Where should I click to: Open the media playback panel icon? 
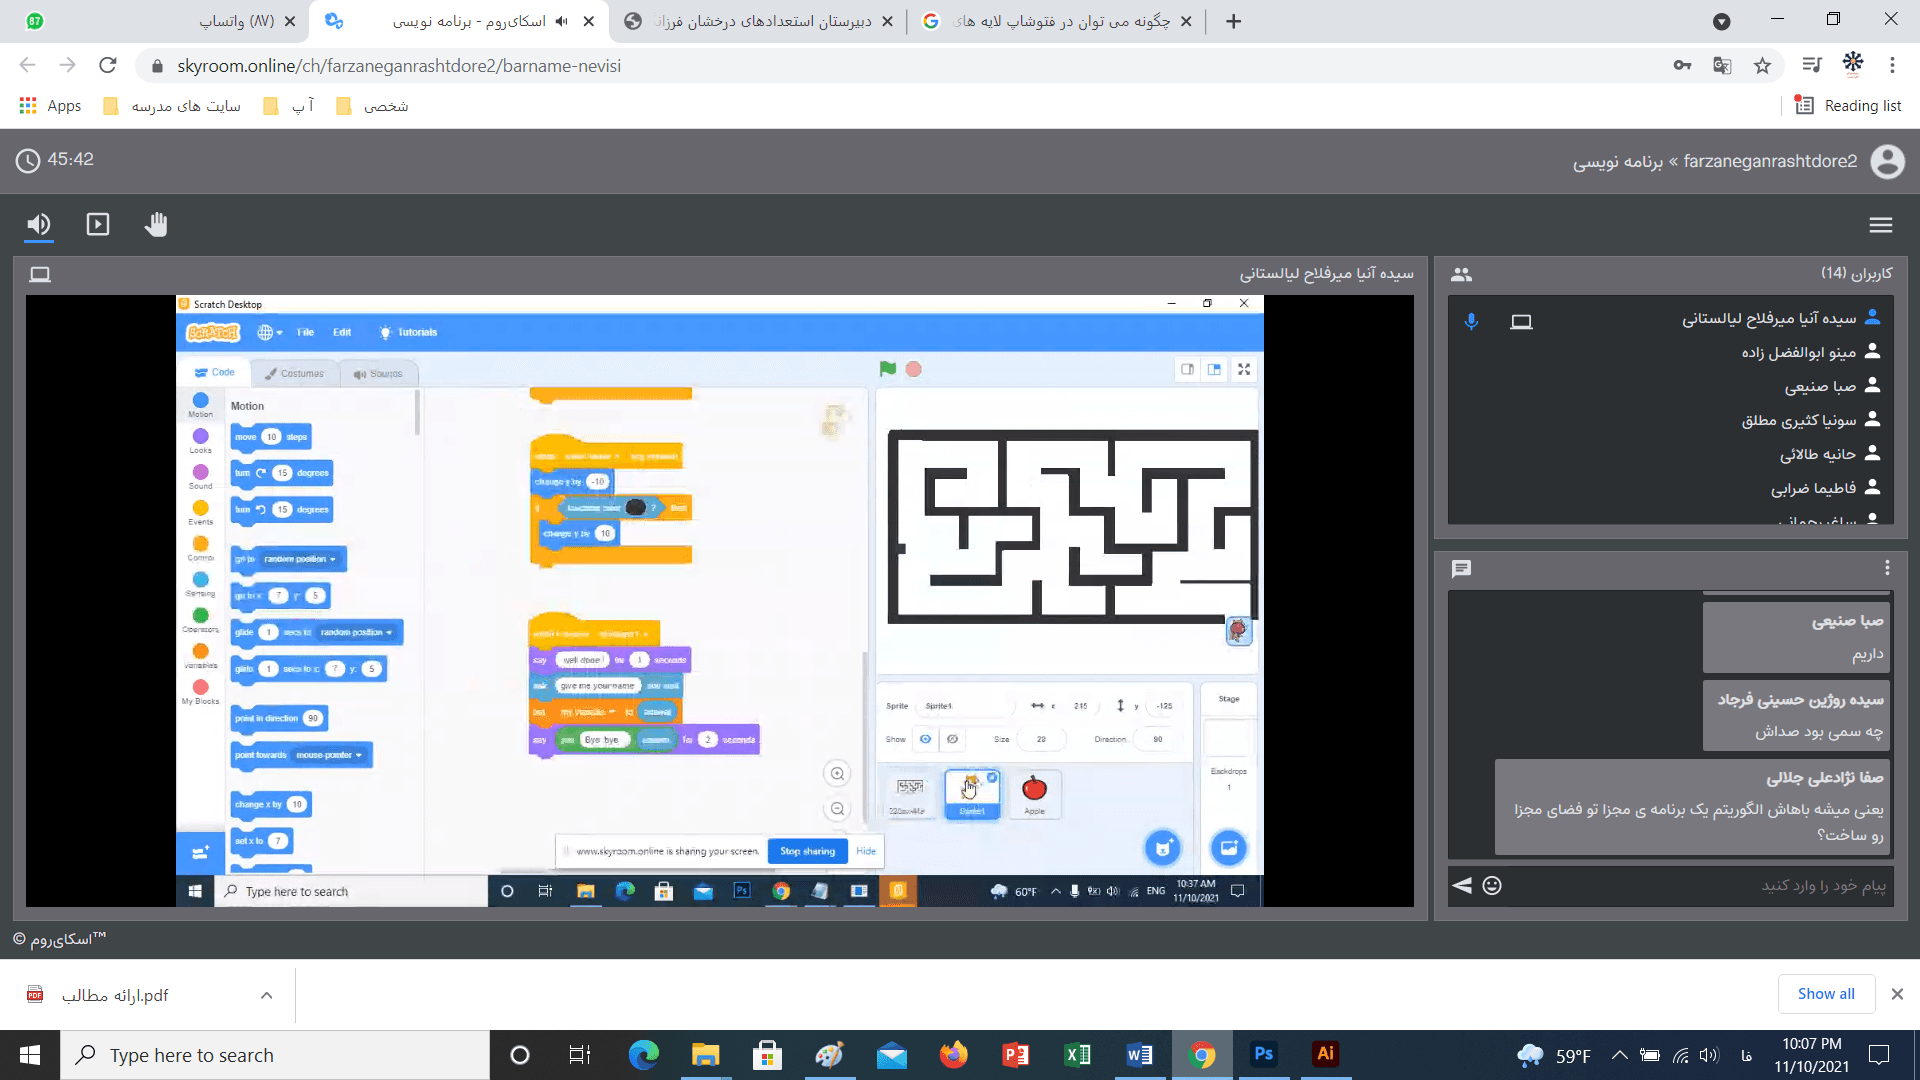pyautogui.click(x=97, y=224)
